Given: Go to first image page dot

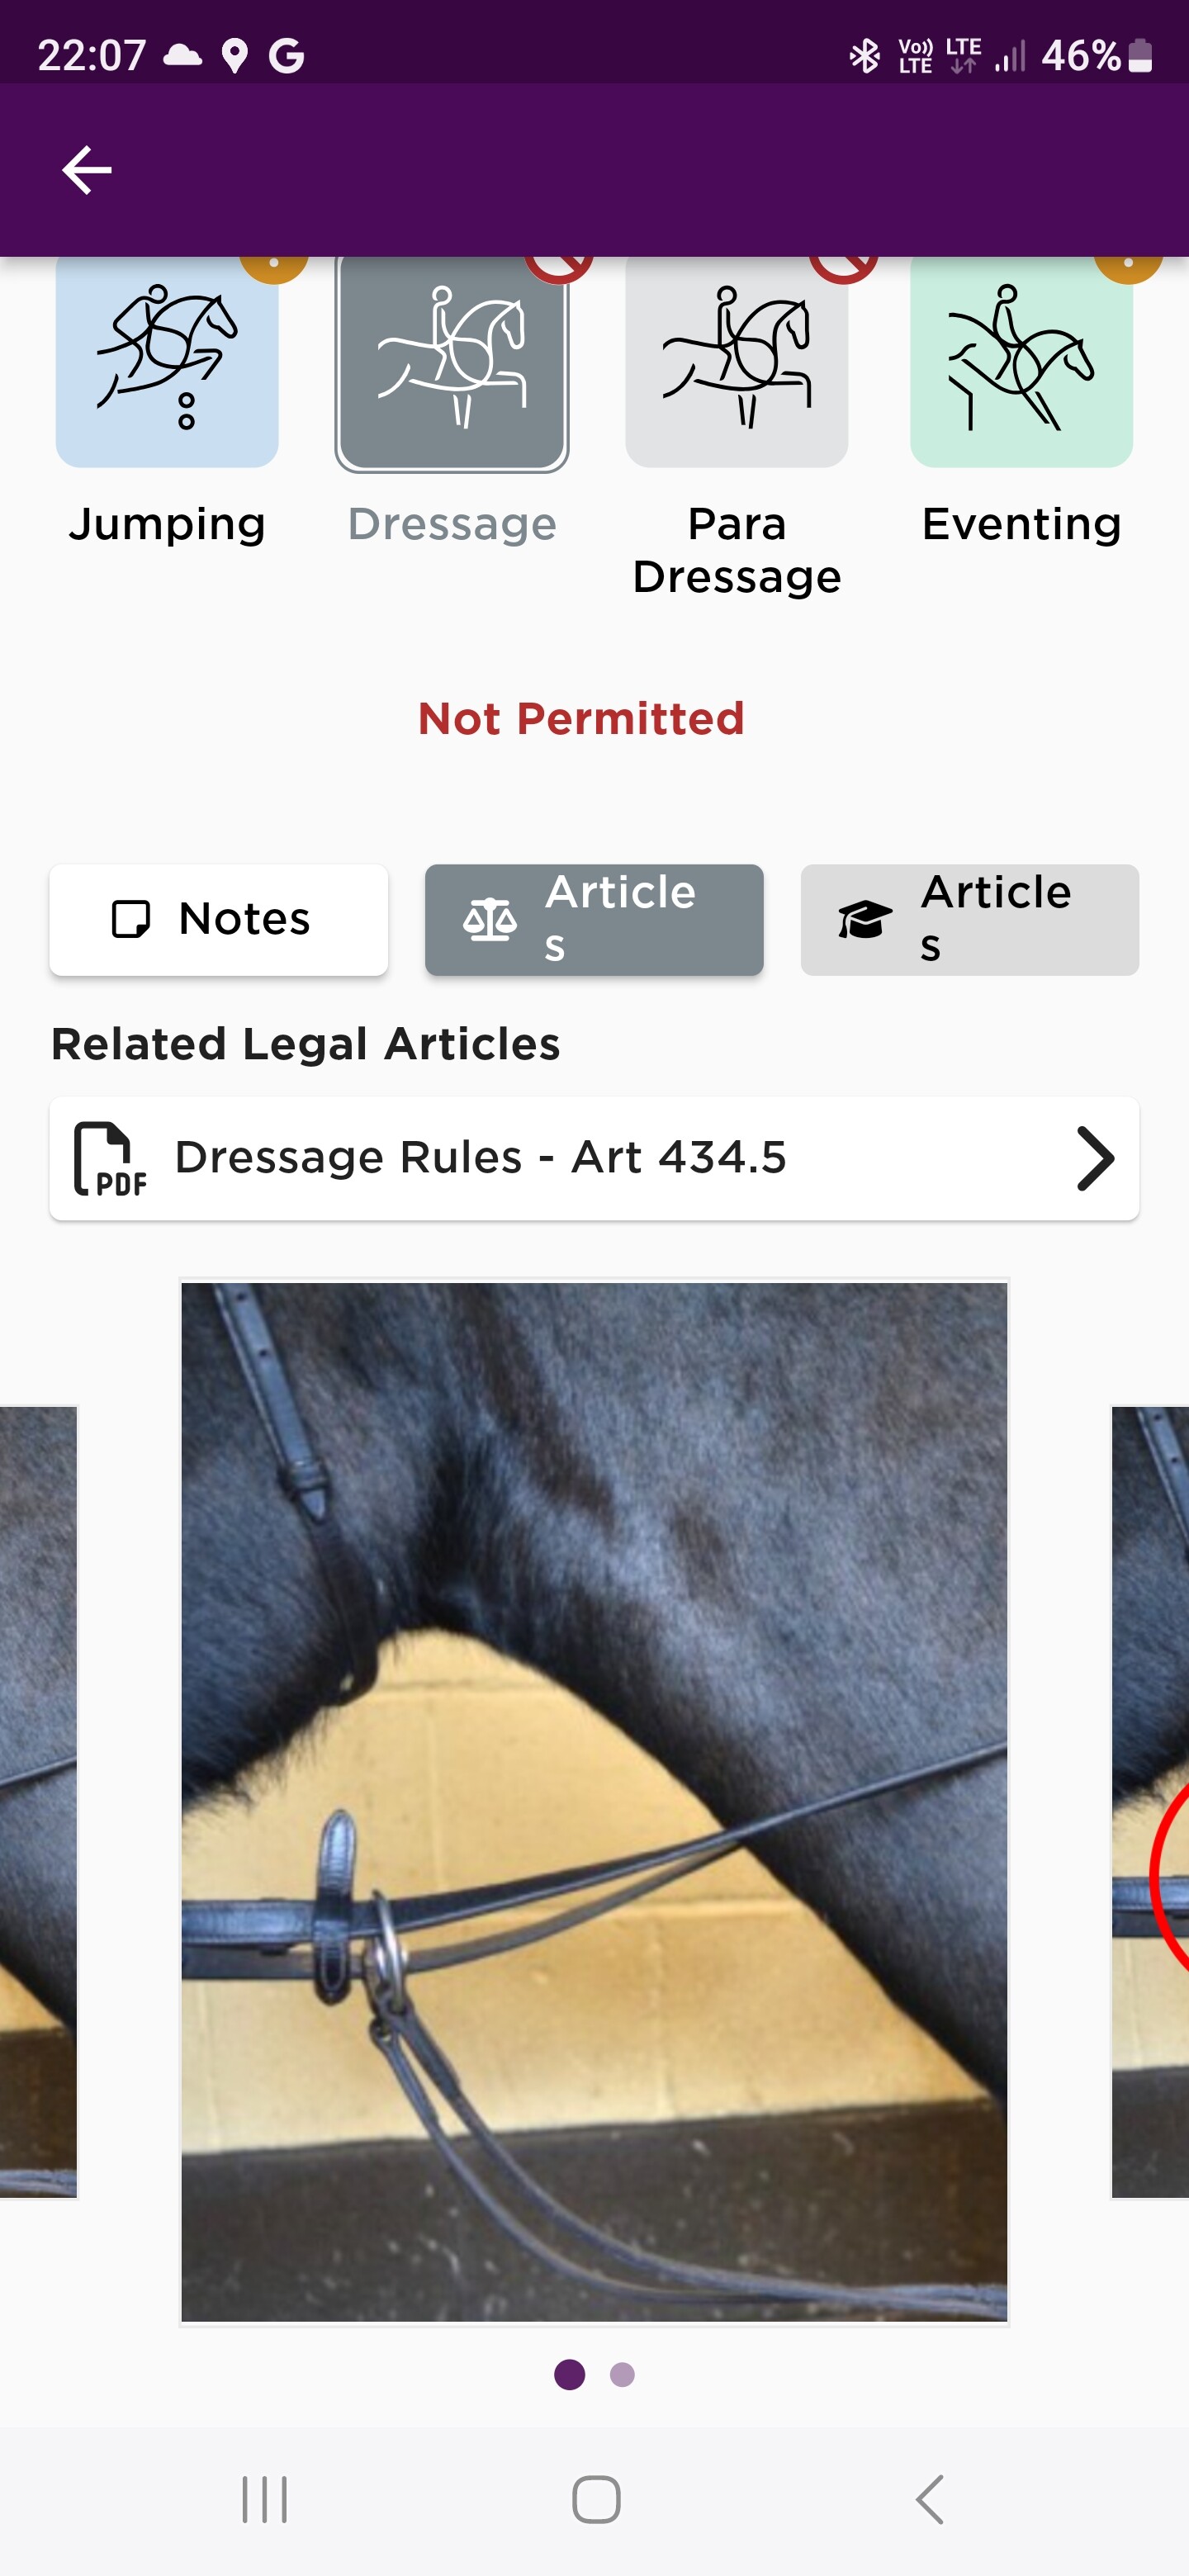Looking at the screenshot, I should pos(570,2374).
